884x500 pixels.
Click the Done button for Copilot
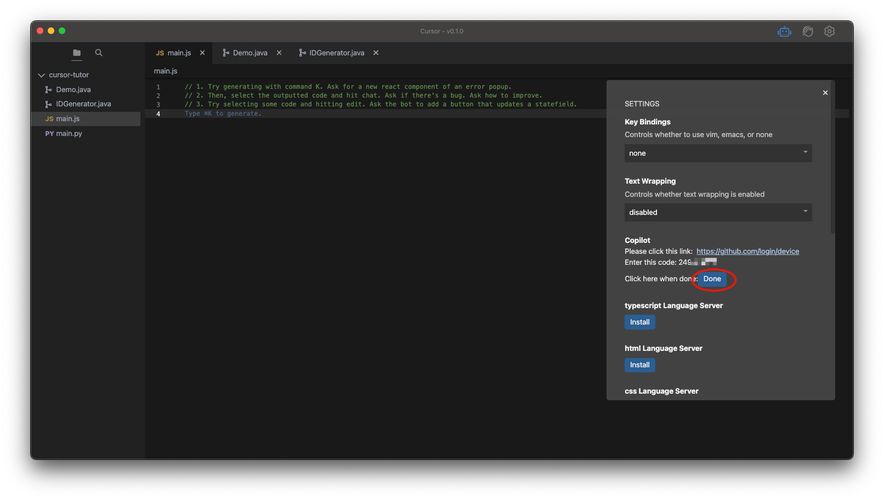coord(712,279)
